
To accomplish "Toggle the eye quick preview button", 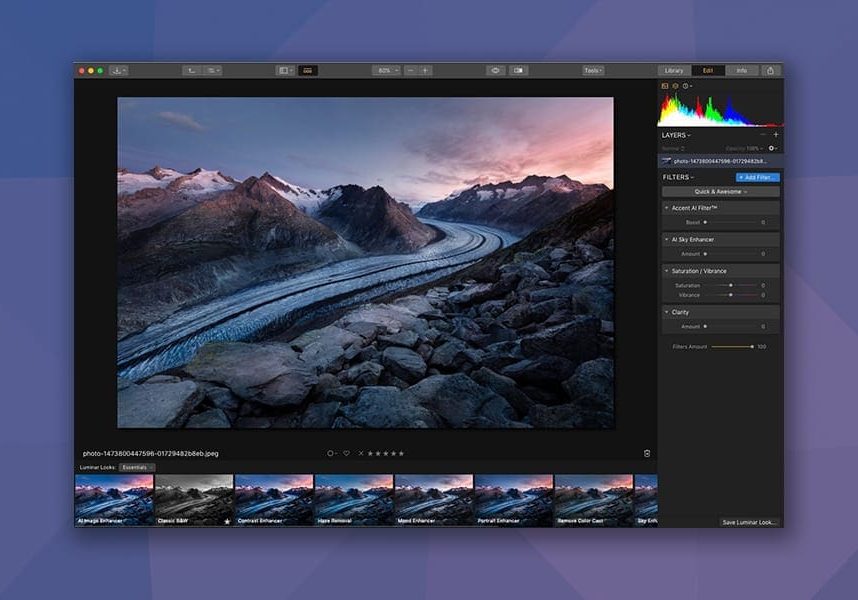I will [495, 71].
